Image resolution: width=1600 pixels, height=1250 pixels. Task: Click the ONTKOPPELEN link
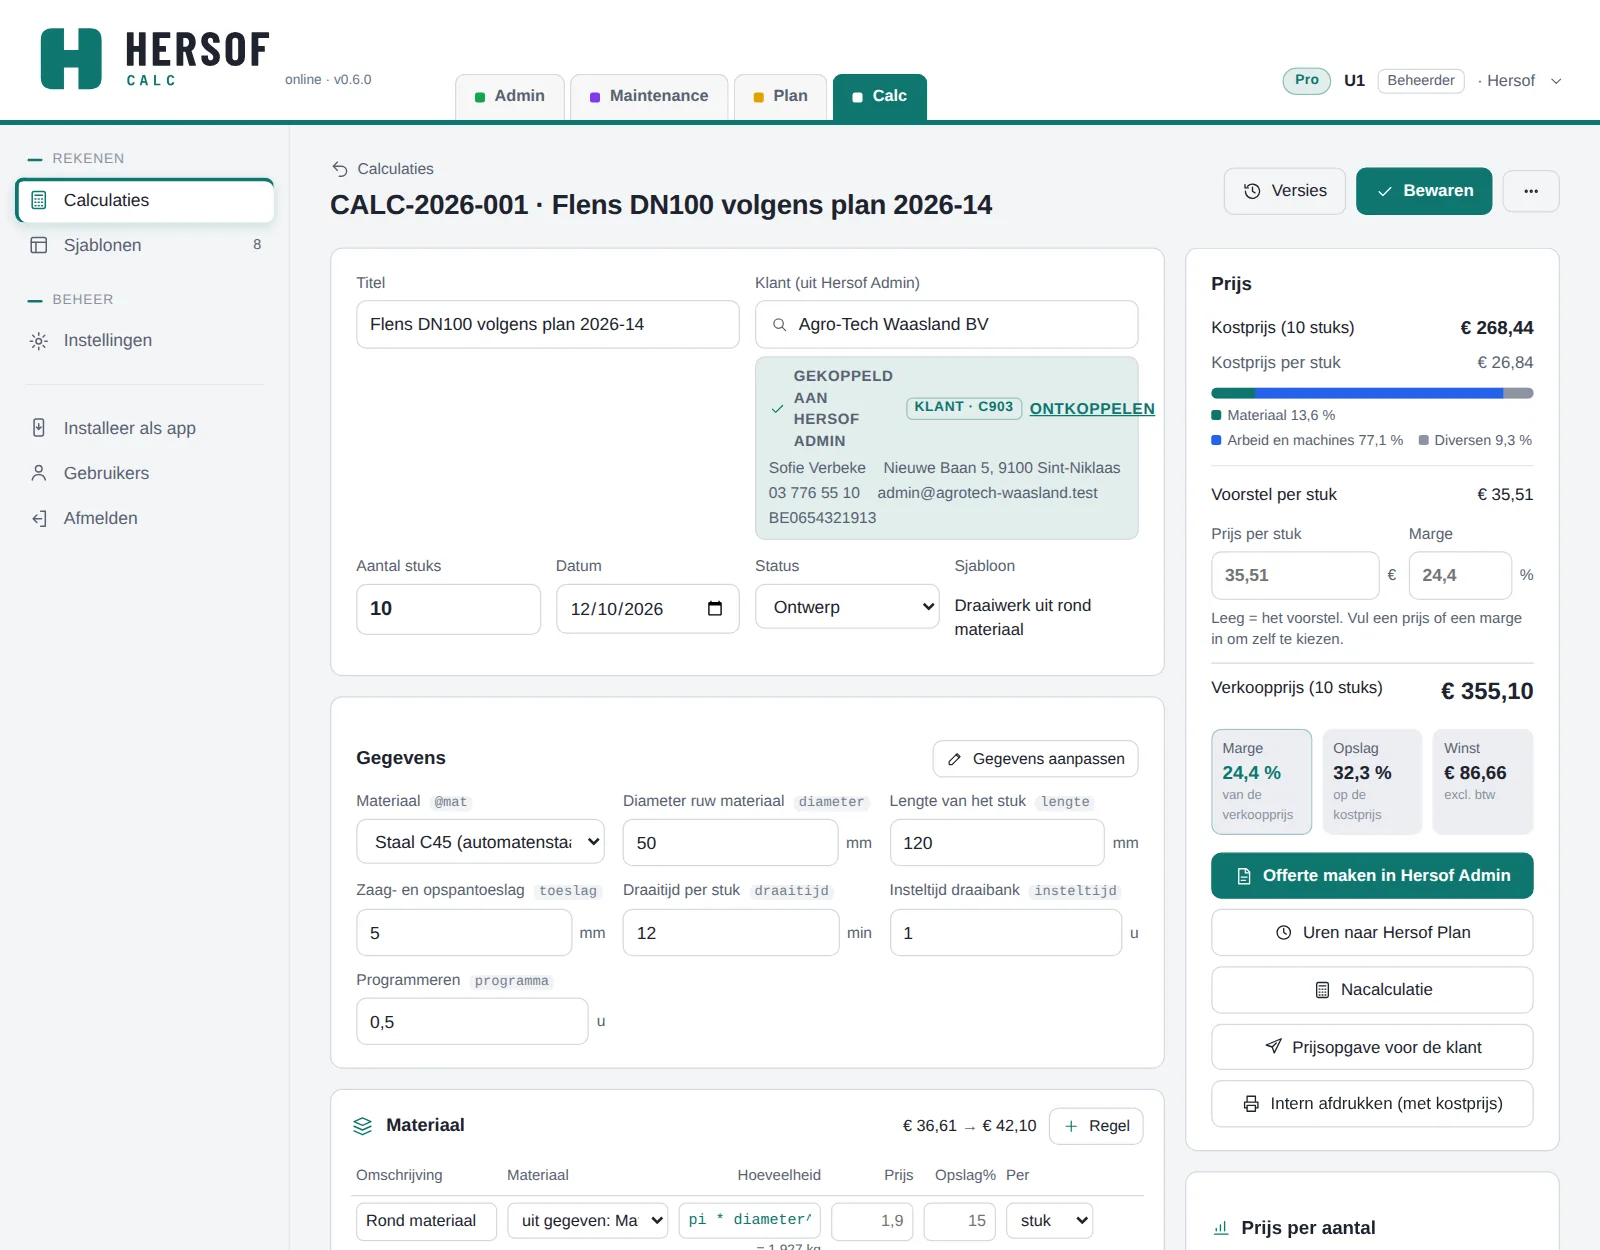pos(1092,408)
